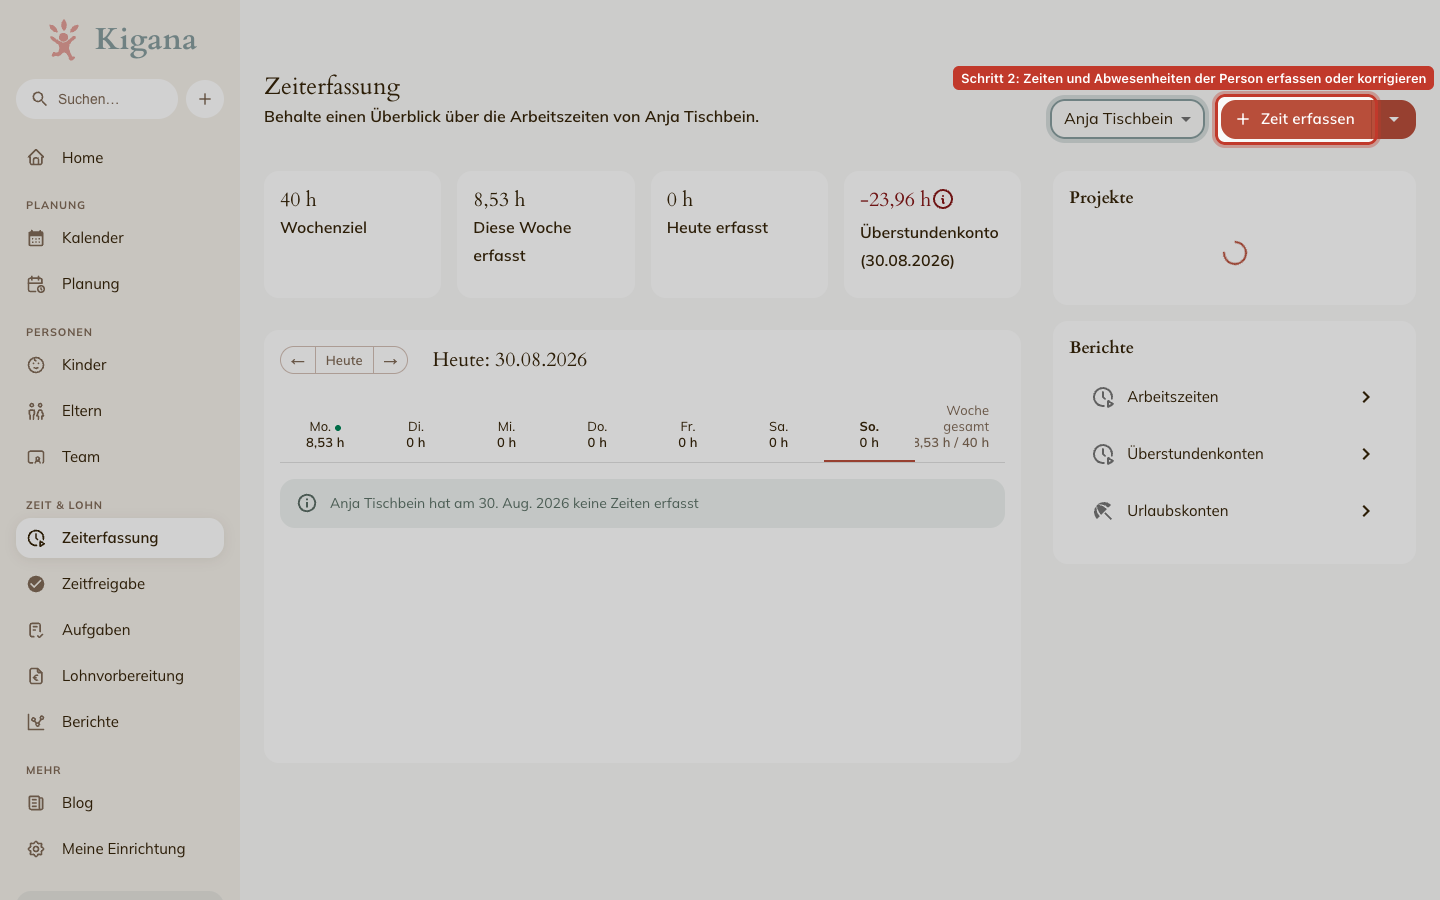Open the Überstundenkonten report chevron

1366,454
